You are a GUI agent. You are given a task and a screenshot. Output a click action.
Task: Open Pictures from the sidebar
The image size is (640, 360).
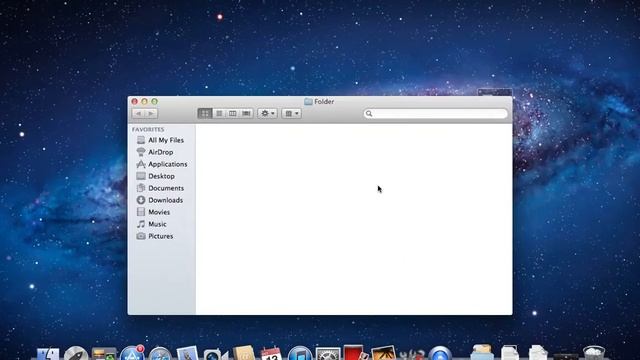click(161, 236)
